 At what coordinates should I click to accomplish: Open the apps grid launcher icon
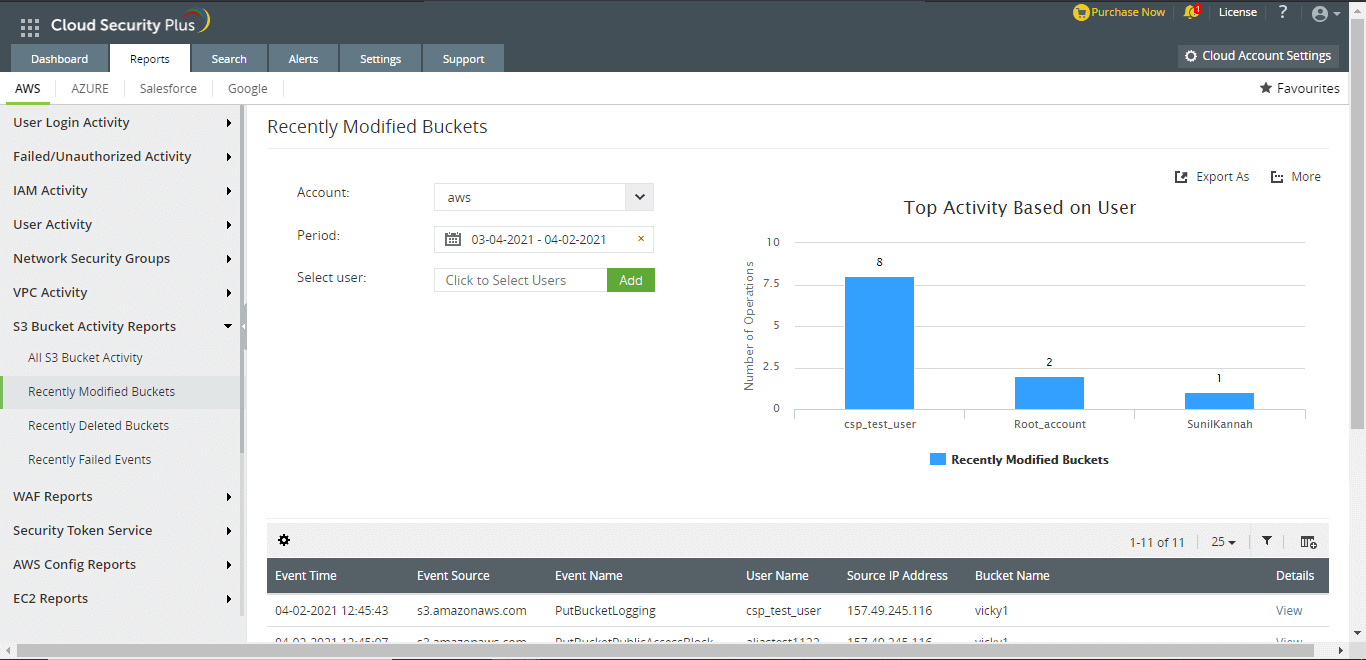pos(30,27)
